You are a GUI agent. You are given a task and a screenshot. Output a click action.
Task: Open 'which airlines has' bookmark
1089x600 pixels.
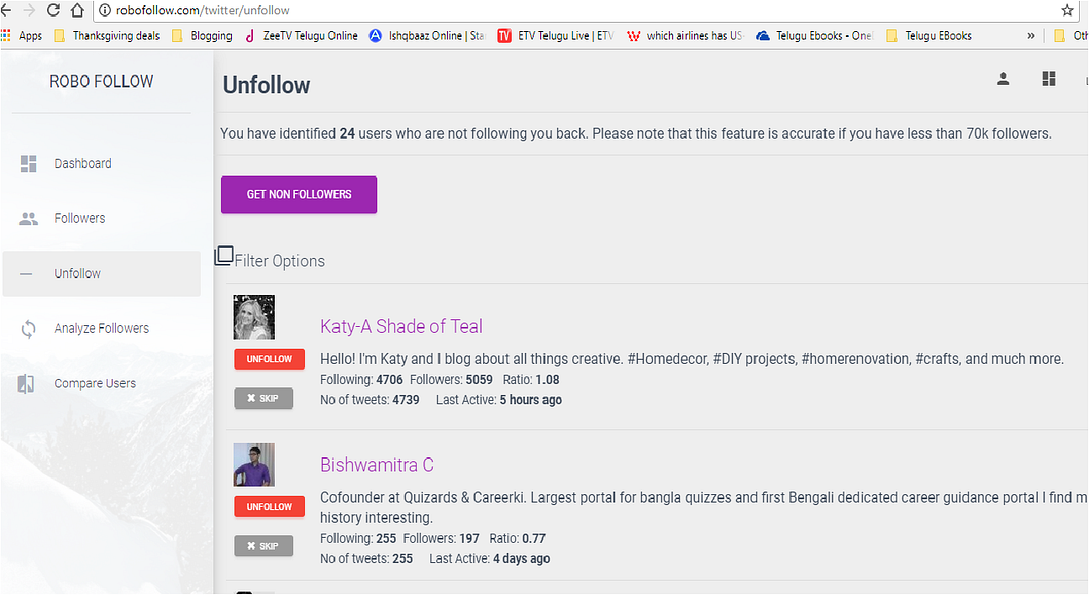[685, 35]
